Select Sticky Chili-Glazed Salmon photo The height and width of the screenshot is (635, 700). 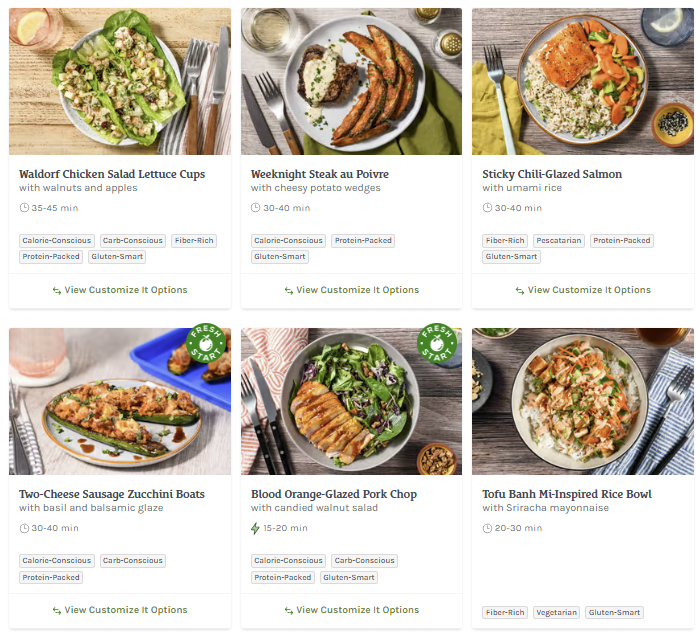coord(582,81)
